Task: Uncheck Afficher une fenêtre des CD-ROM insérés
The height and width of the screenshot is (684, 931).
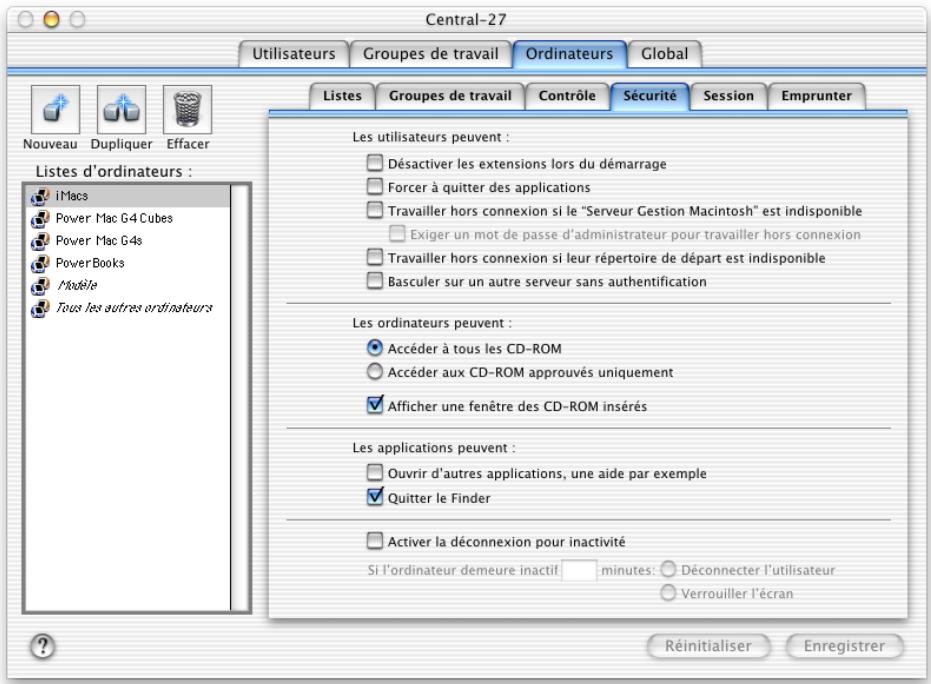Action: [x=375, y=405]
